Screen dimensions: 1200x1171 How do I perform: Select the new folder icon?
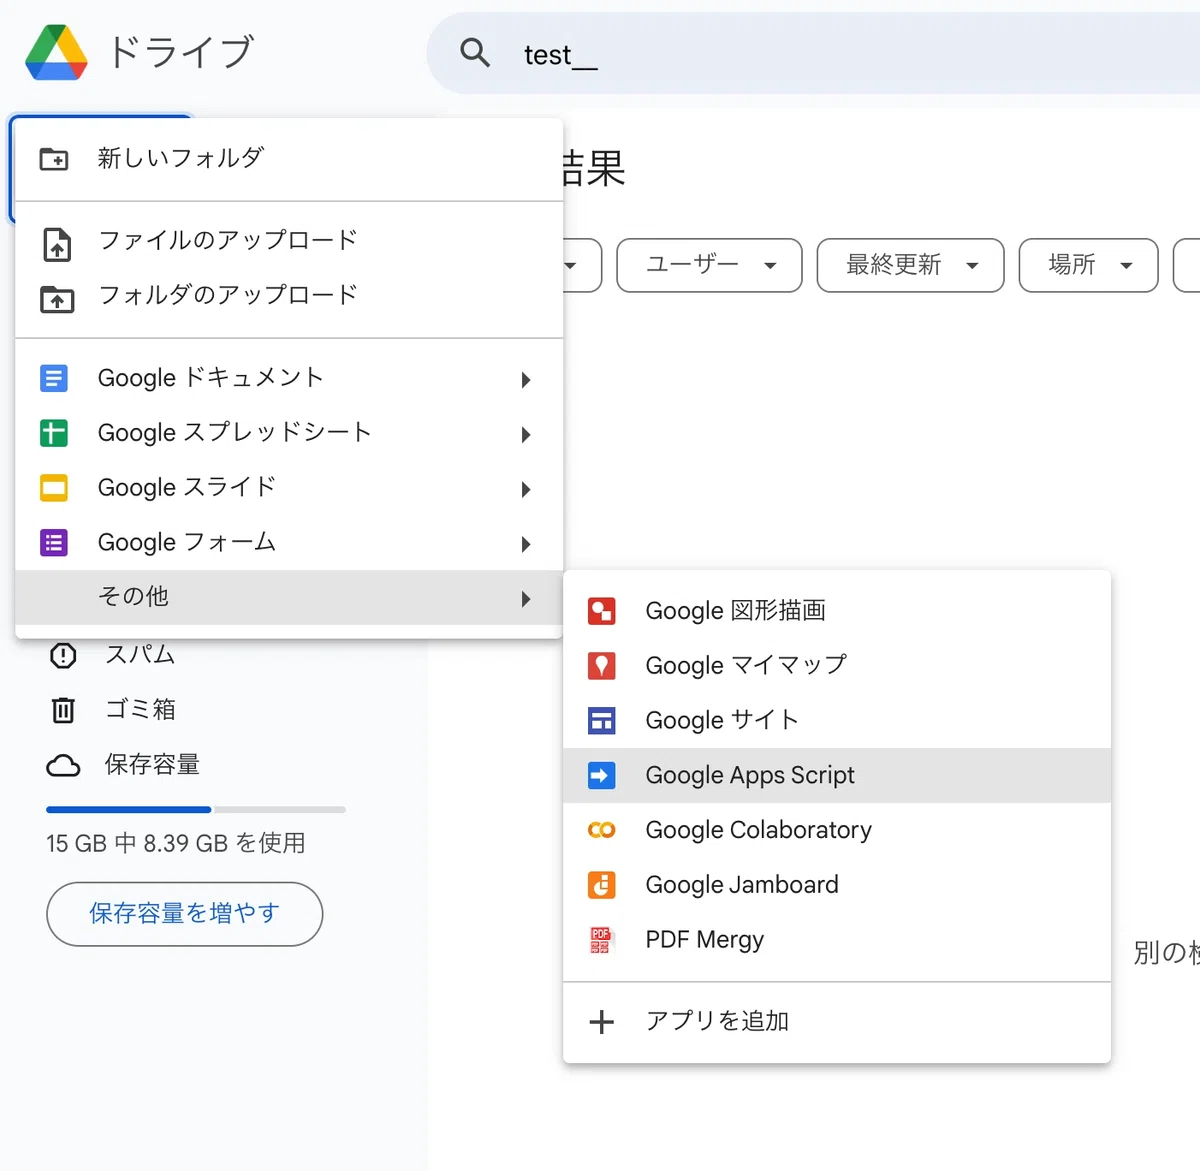pos(54,159)
